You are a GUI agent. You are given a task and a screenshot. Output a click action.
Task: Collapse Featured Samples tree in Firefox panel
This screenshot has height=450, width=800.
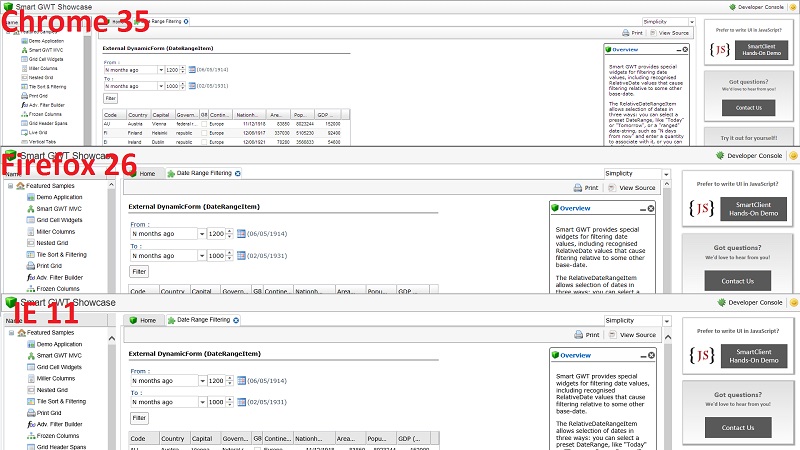(10, 186)
